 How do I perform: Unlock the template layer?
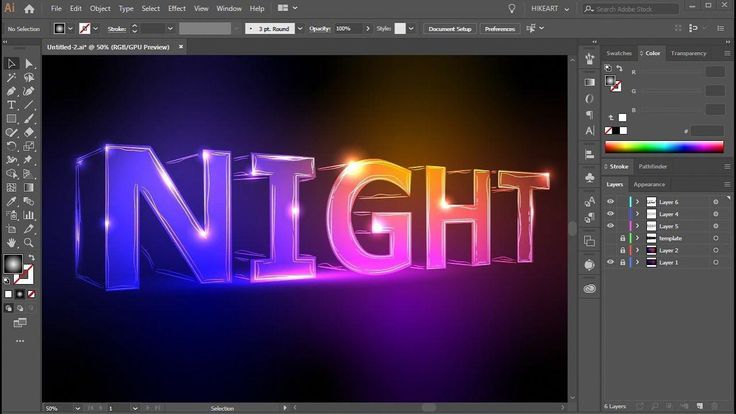click(622, 238)
